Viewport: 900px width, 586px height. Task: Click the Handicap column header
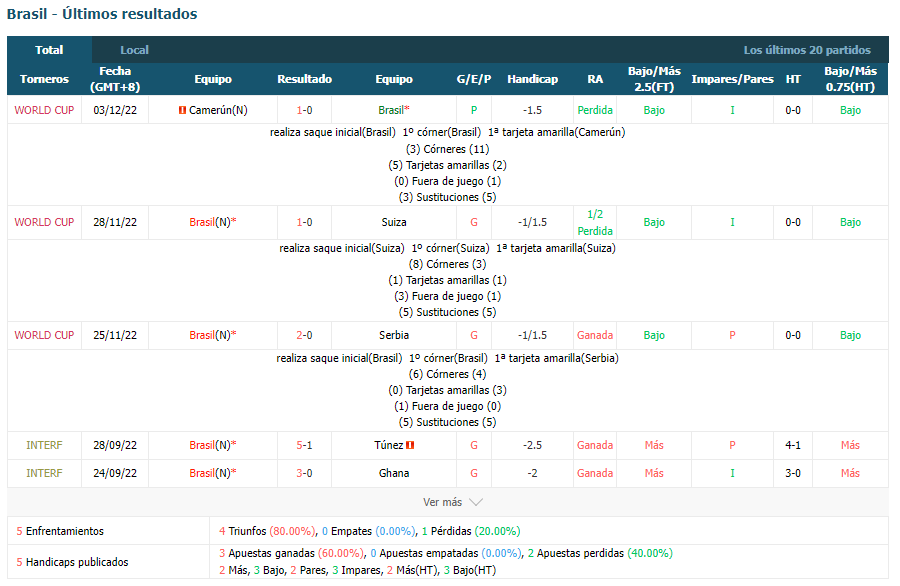click(532, 79)
